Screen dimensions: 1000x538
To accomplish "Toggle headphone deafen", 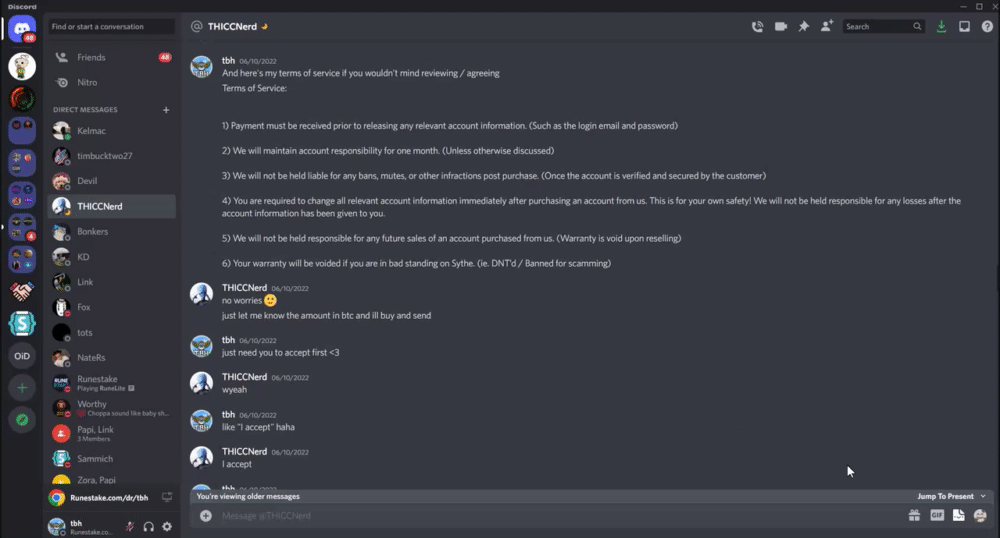I will pyautogui.click(x=148, y=526).
